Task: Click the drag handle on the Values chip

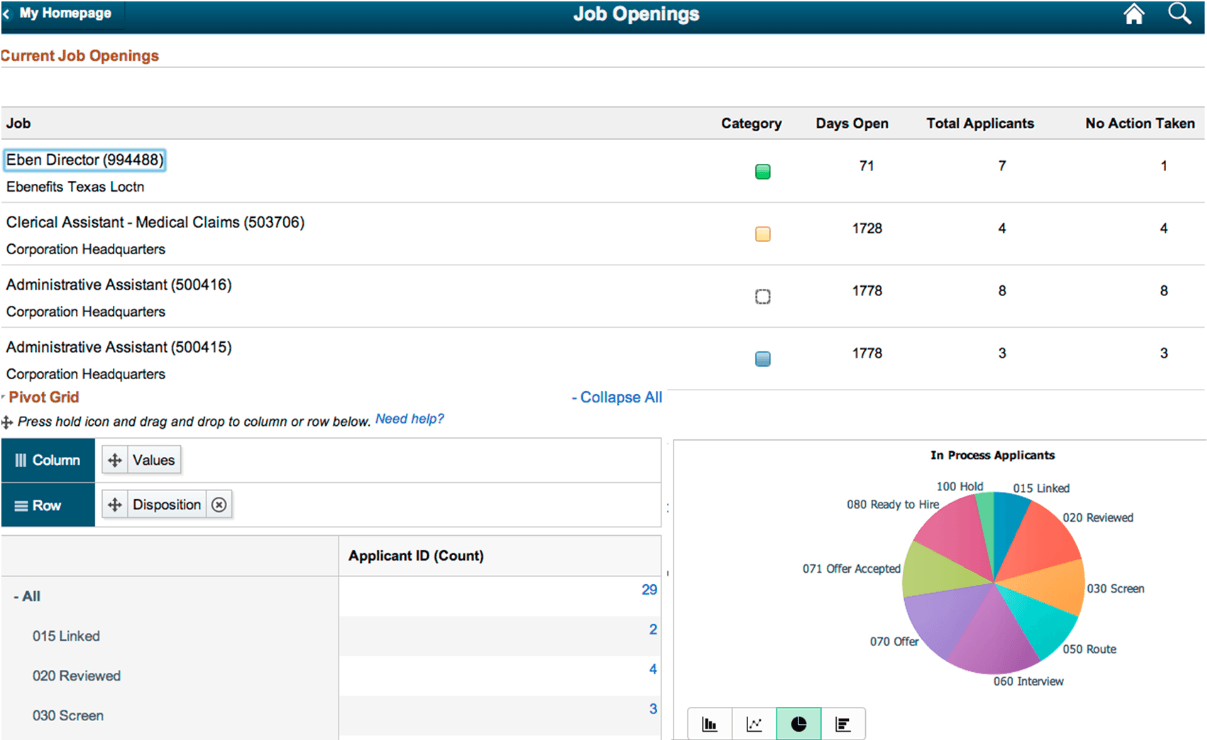Action: click(x=115, y=459)
